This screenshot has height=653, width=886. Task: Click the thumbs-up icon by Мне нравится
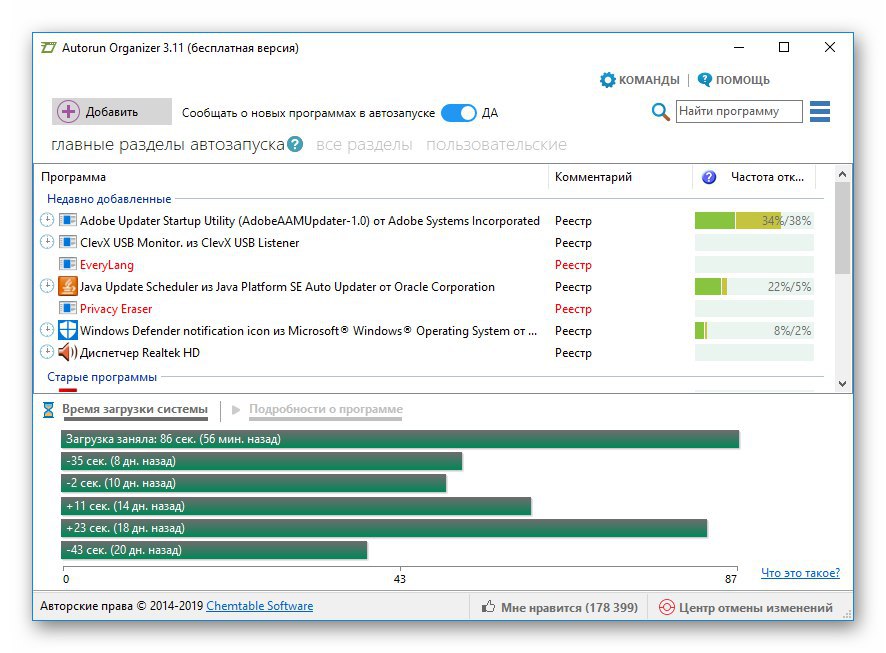[x=488, y=607]
